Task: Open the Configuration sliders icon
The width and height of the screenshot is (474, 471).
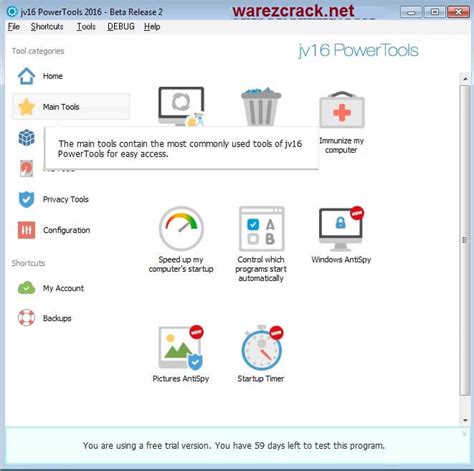Action: pos(26,230)
